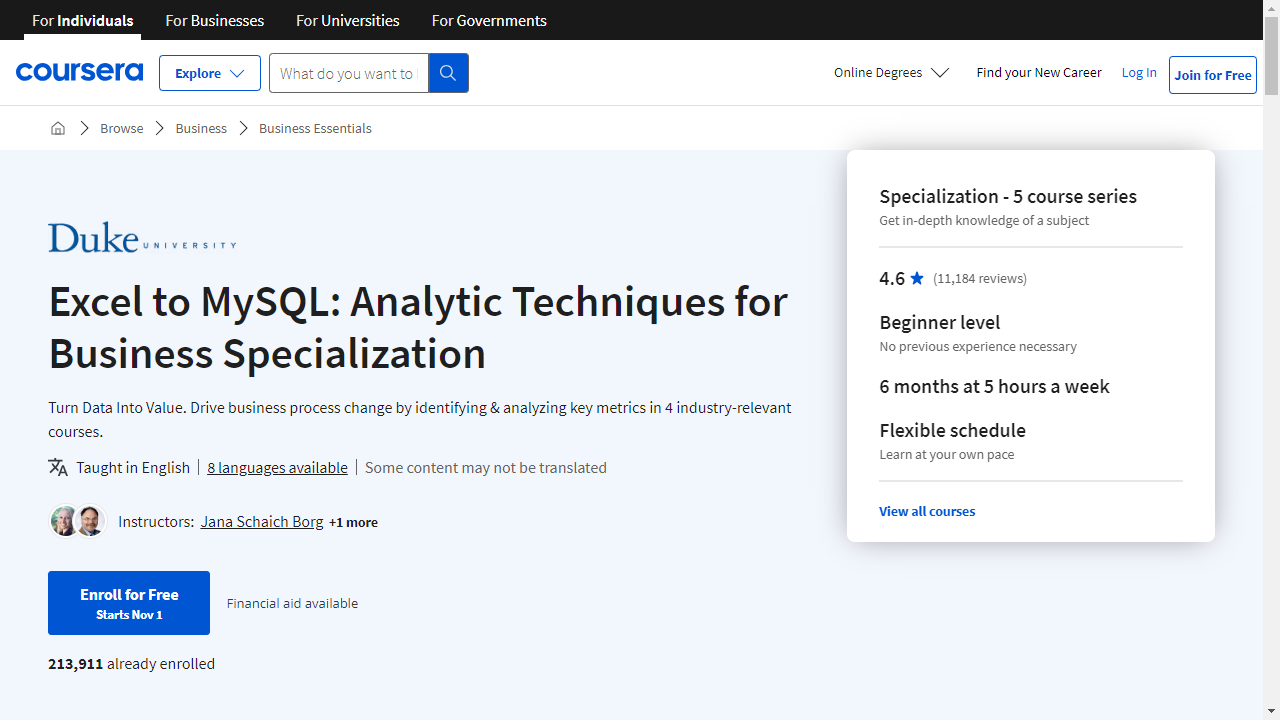Click Enroll for Free button
This screenshot has width=1280, height=720.
129,603
